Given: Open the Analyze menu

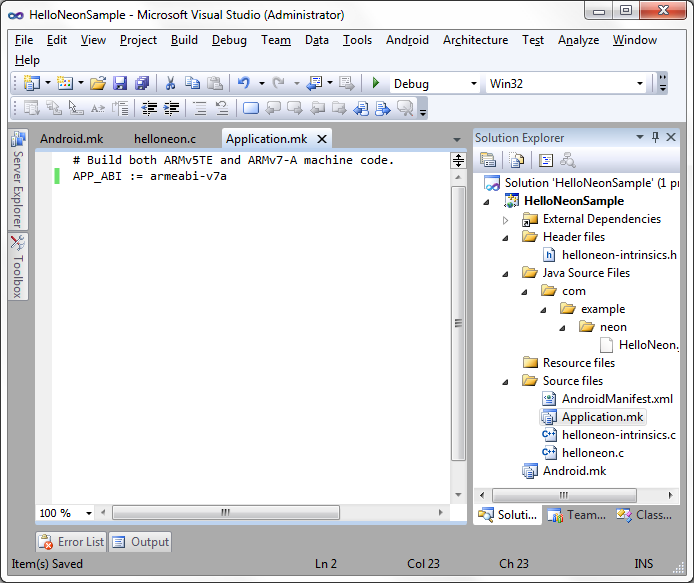Looking at the screenshot, I should 578,40.
